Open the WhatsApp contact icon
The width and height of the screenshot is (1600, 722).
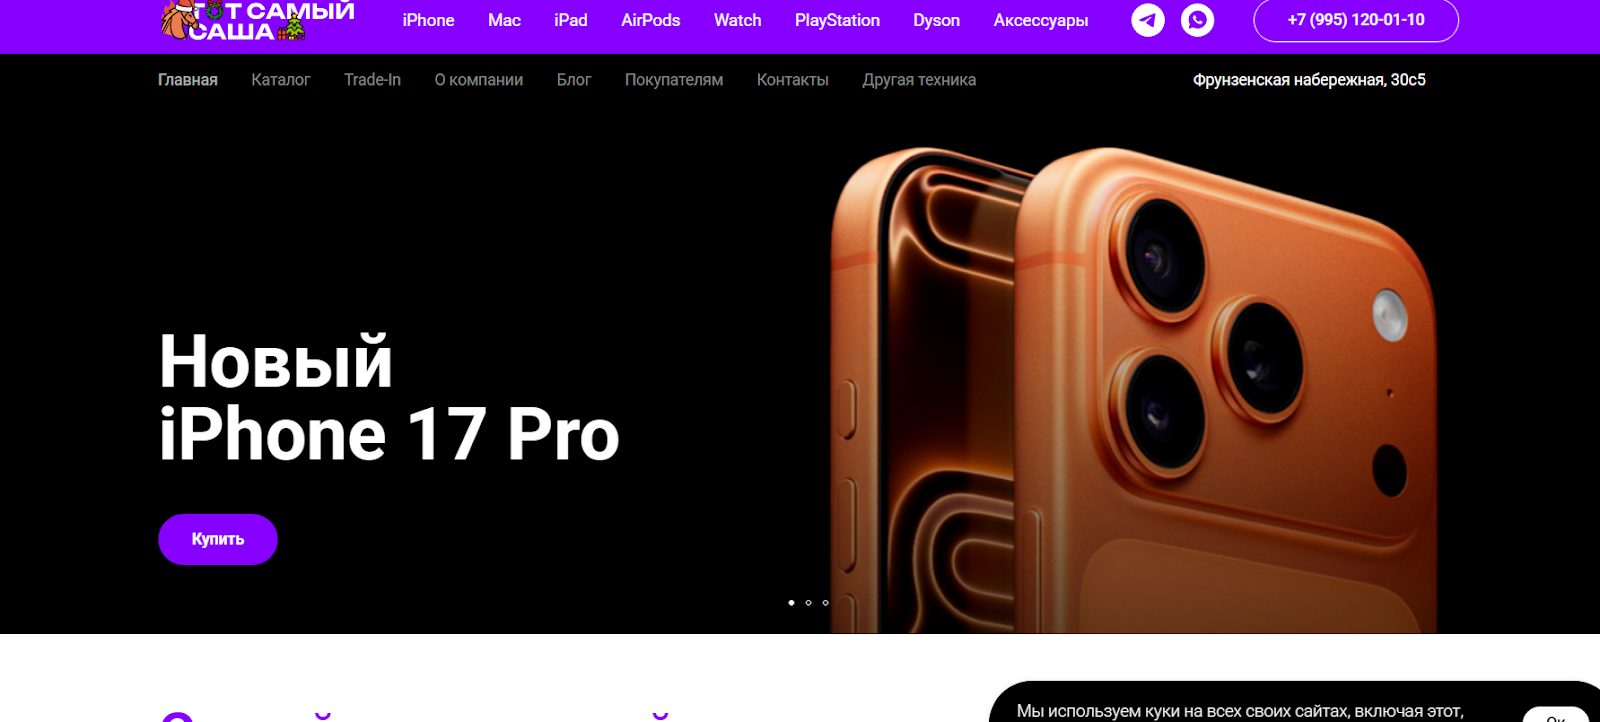pos(1197,20)
